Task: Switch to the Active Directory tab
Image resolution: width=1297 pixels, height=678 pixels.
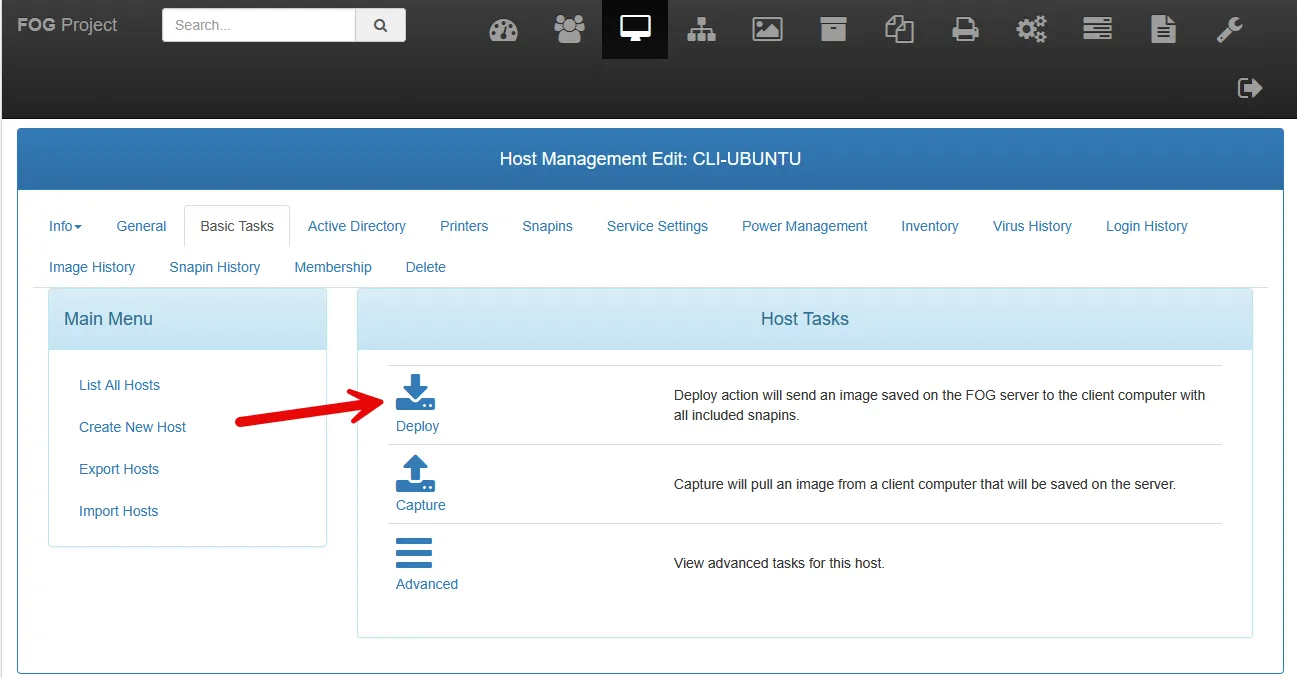Action: [357, 226]
